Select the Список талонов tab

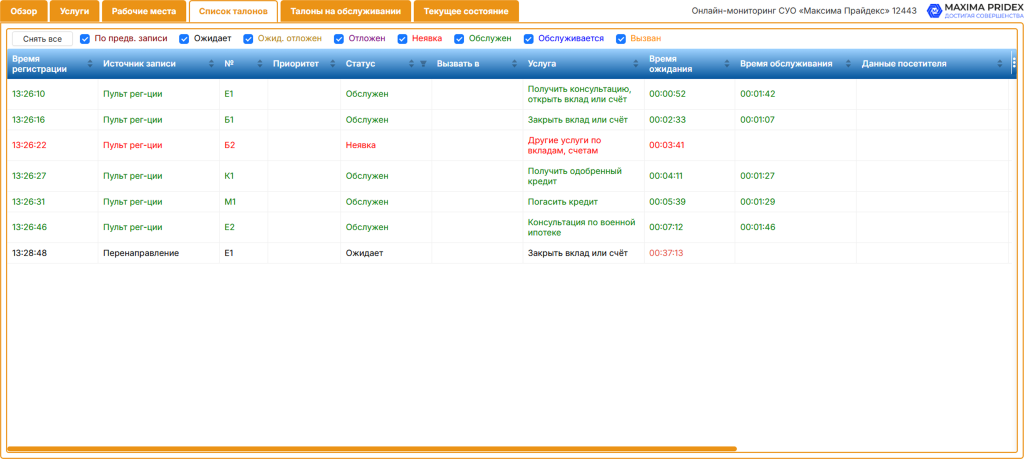pos(233,11)
